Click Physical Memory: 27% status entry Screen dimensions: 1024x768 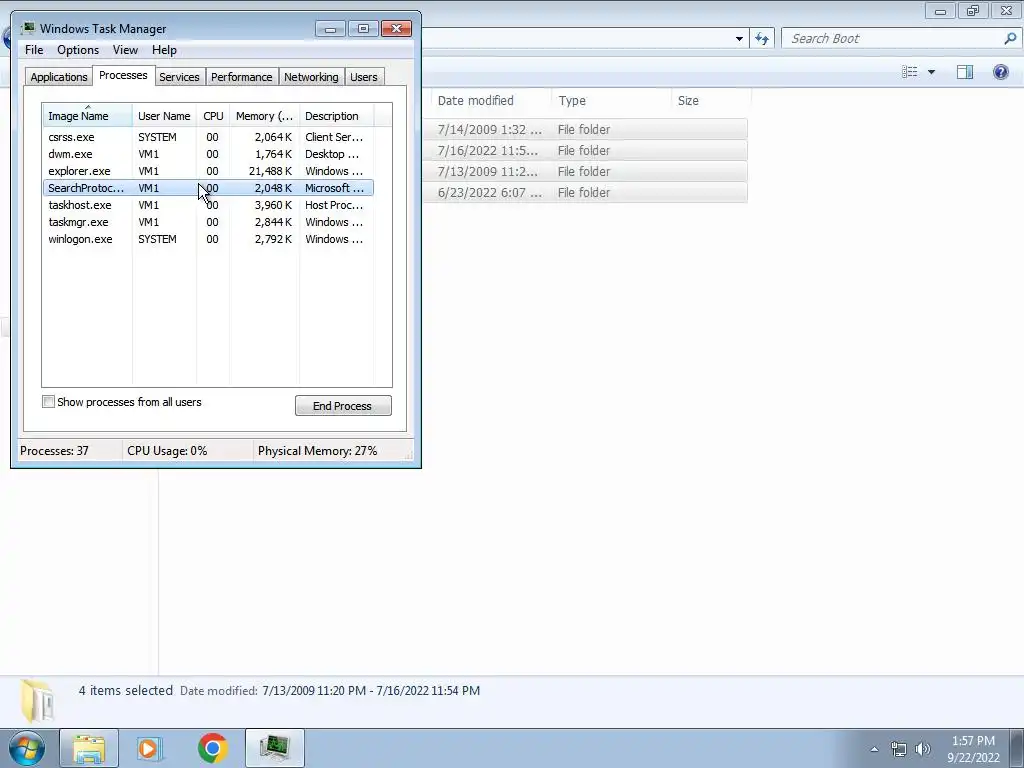[317, 451]
